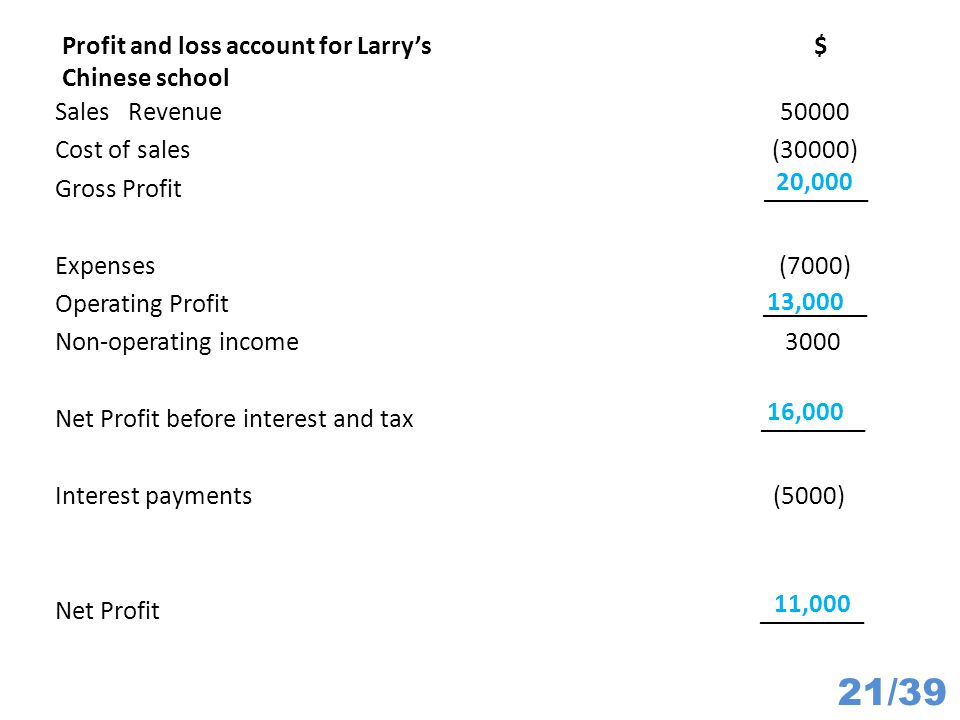Select the (30000) cost of sales figure

pos(814,150)
